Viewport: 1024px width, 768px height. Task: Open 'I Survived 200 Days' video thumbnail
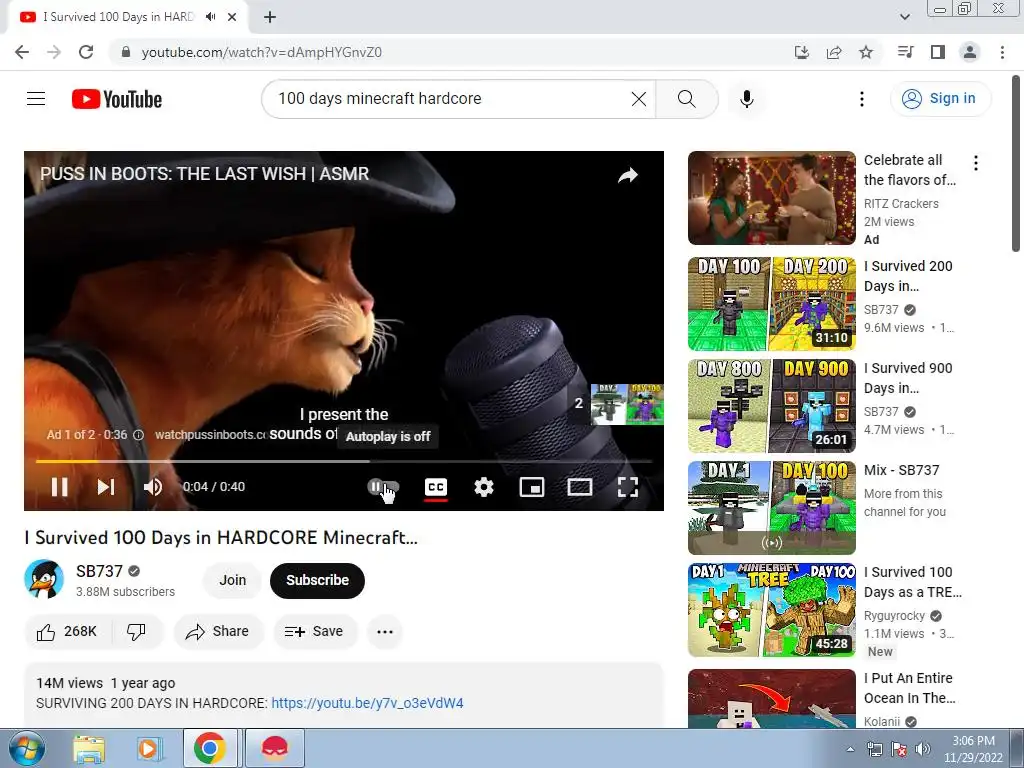772,304
